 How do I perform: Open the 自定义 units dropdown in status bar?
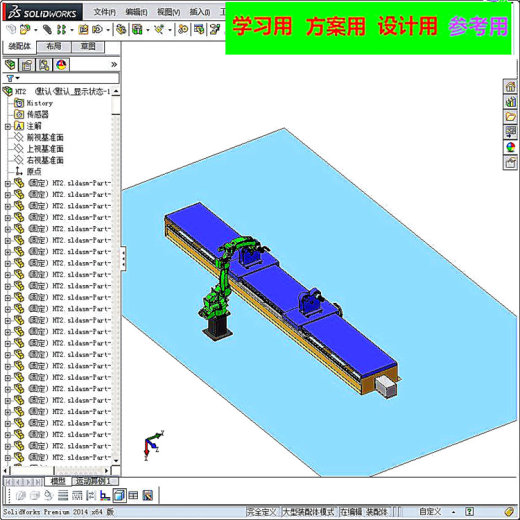454,512
